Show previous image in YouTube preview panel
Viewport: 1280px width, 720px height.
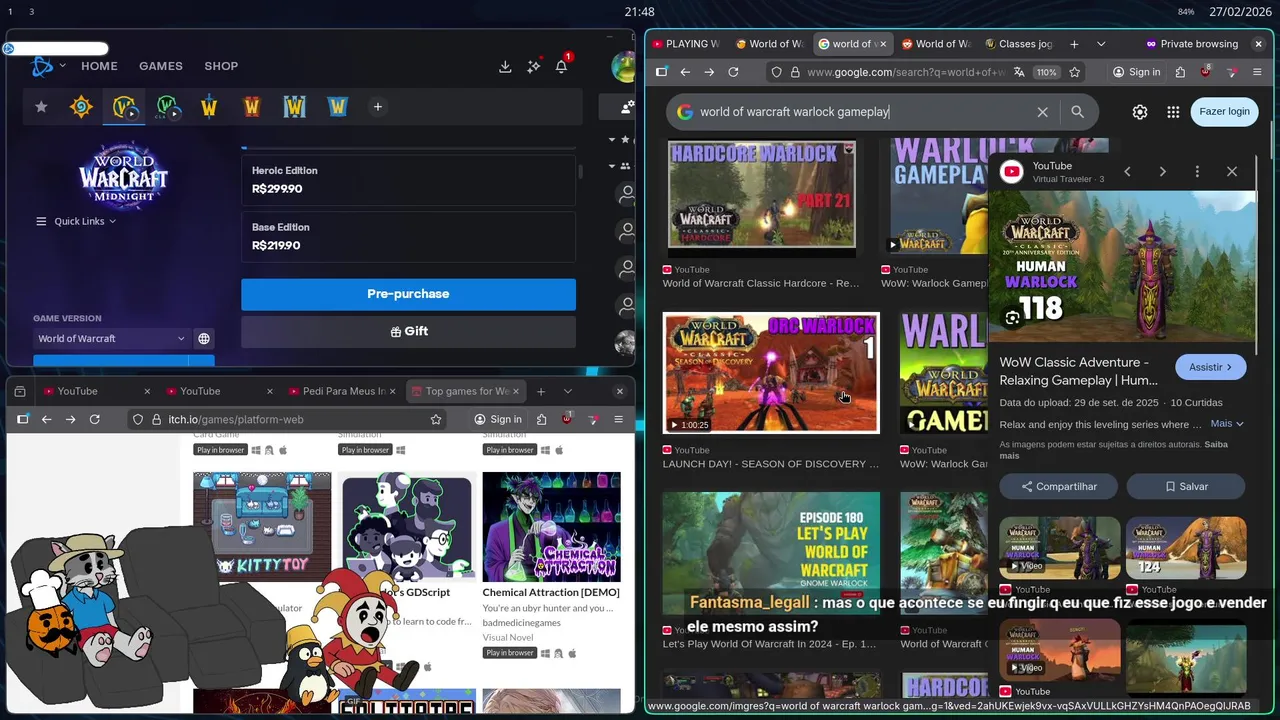1127,172
